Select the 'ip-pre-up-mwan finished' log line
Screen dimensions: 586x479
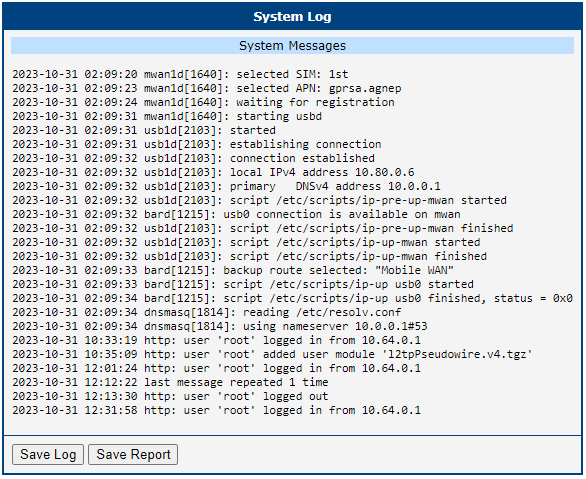coord(263,229)
